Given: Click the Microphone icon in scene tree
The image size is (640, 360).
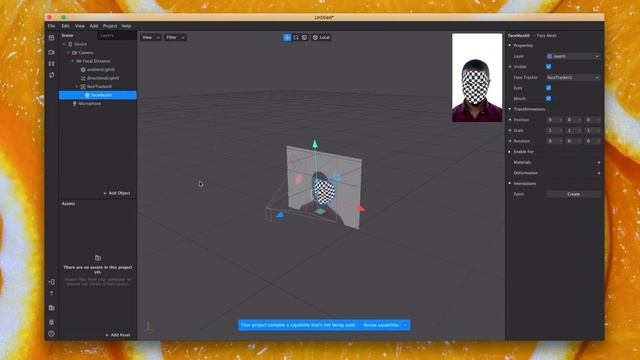Looking at the screenshot, I should click(x=75, y=104).
